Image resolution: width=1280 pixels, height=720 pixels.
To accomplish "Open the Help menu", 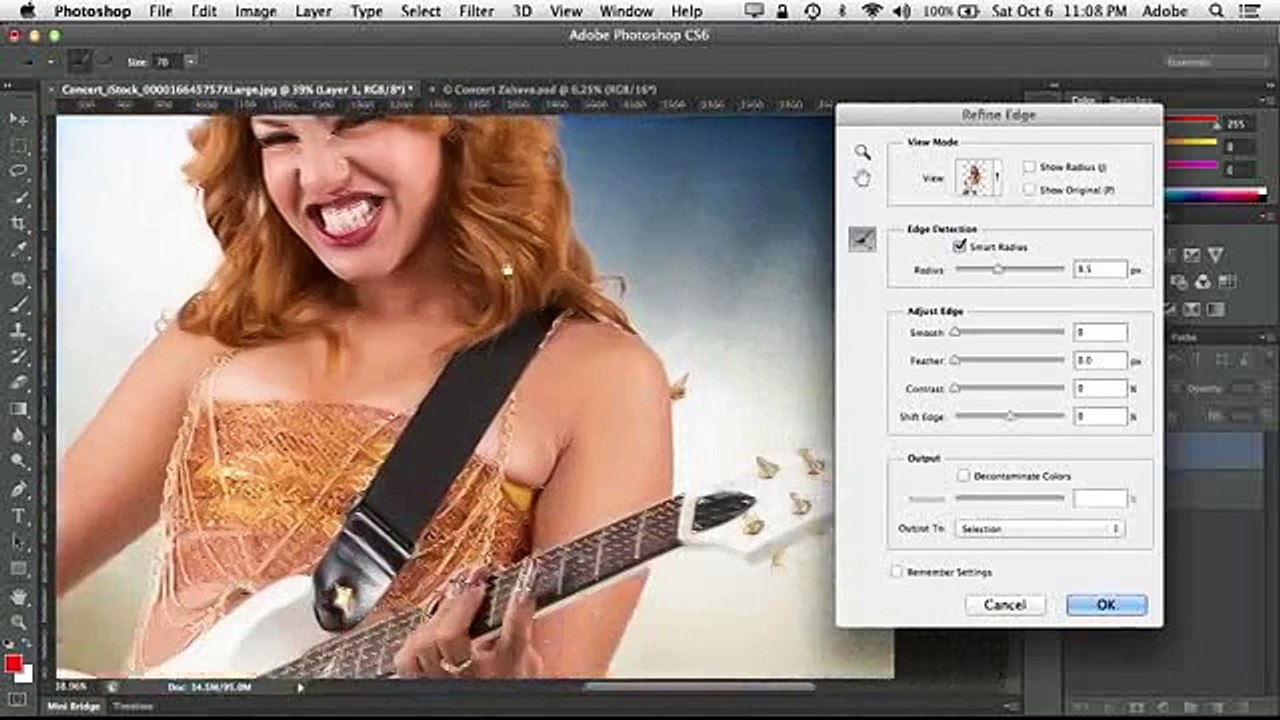I will [686, 11].
